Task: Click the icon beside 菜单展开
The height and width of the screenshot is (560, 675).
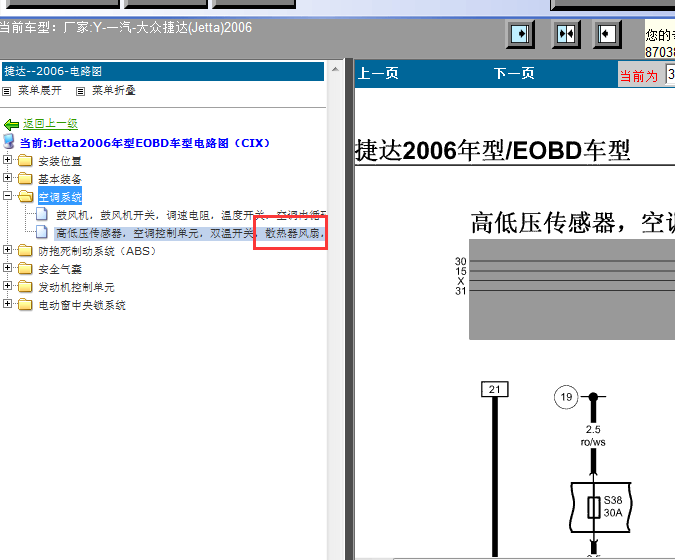Action: pyautogui.click(x=6, y=91)
